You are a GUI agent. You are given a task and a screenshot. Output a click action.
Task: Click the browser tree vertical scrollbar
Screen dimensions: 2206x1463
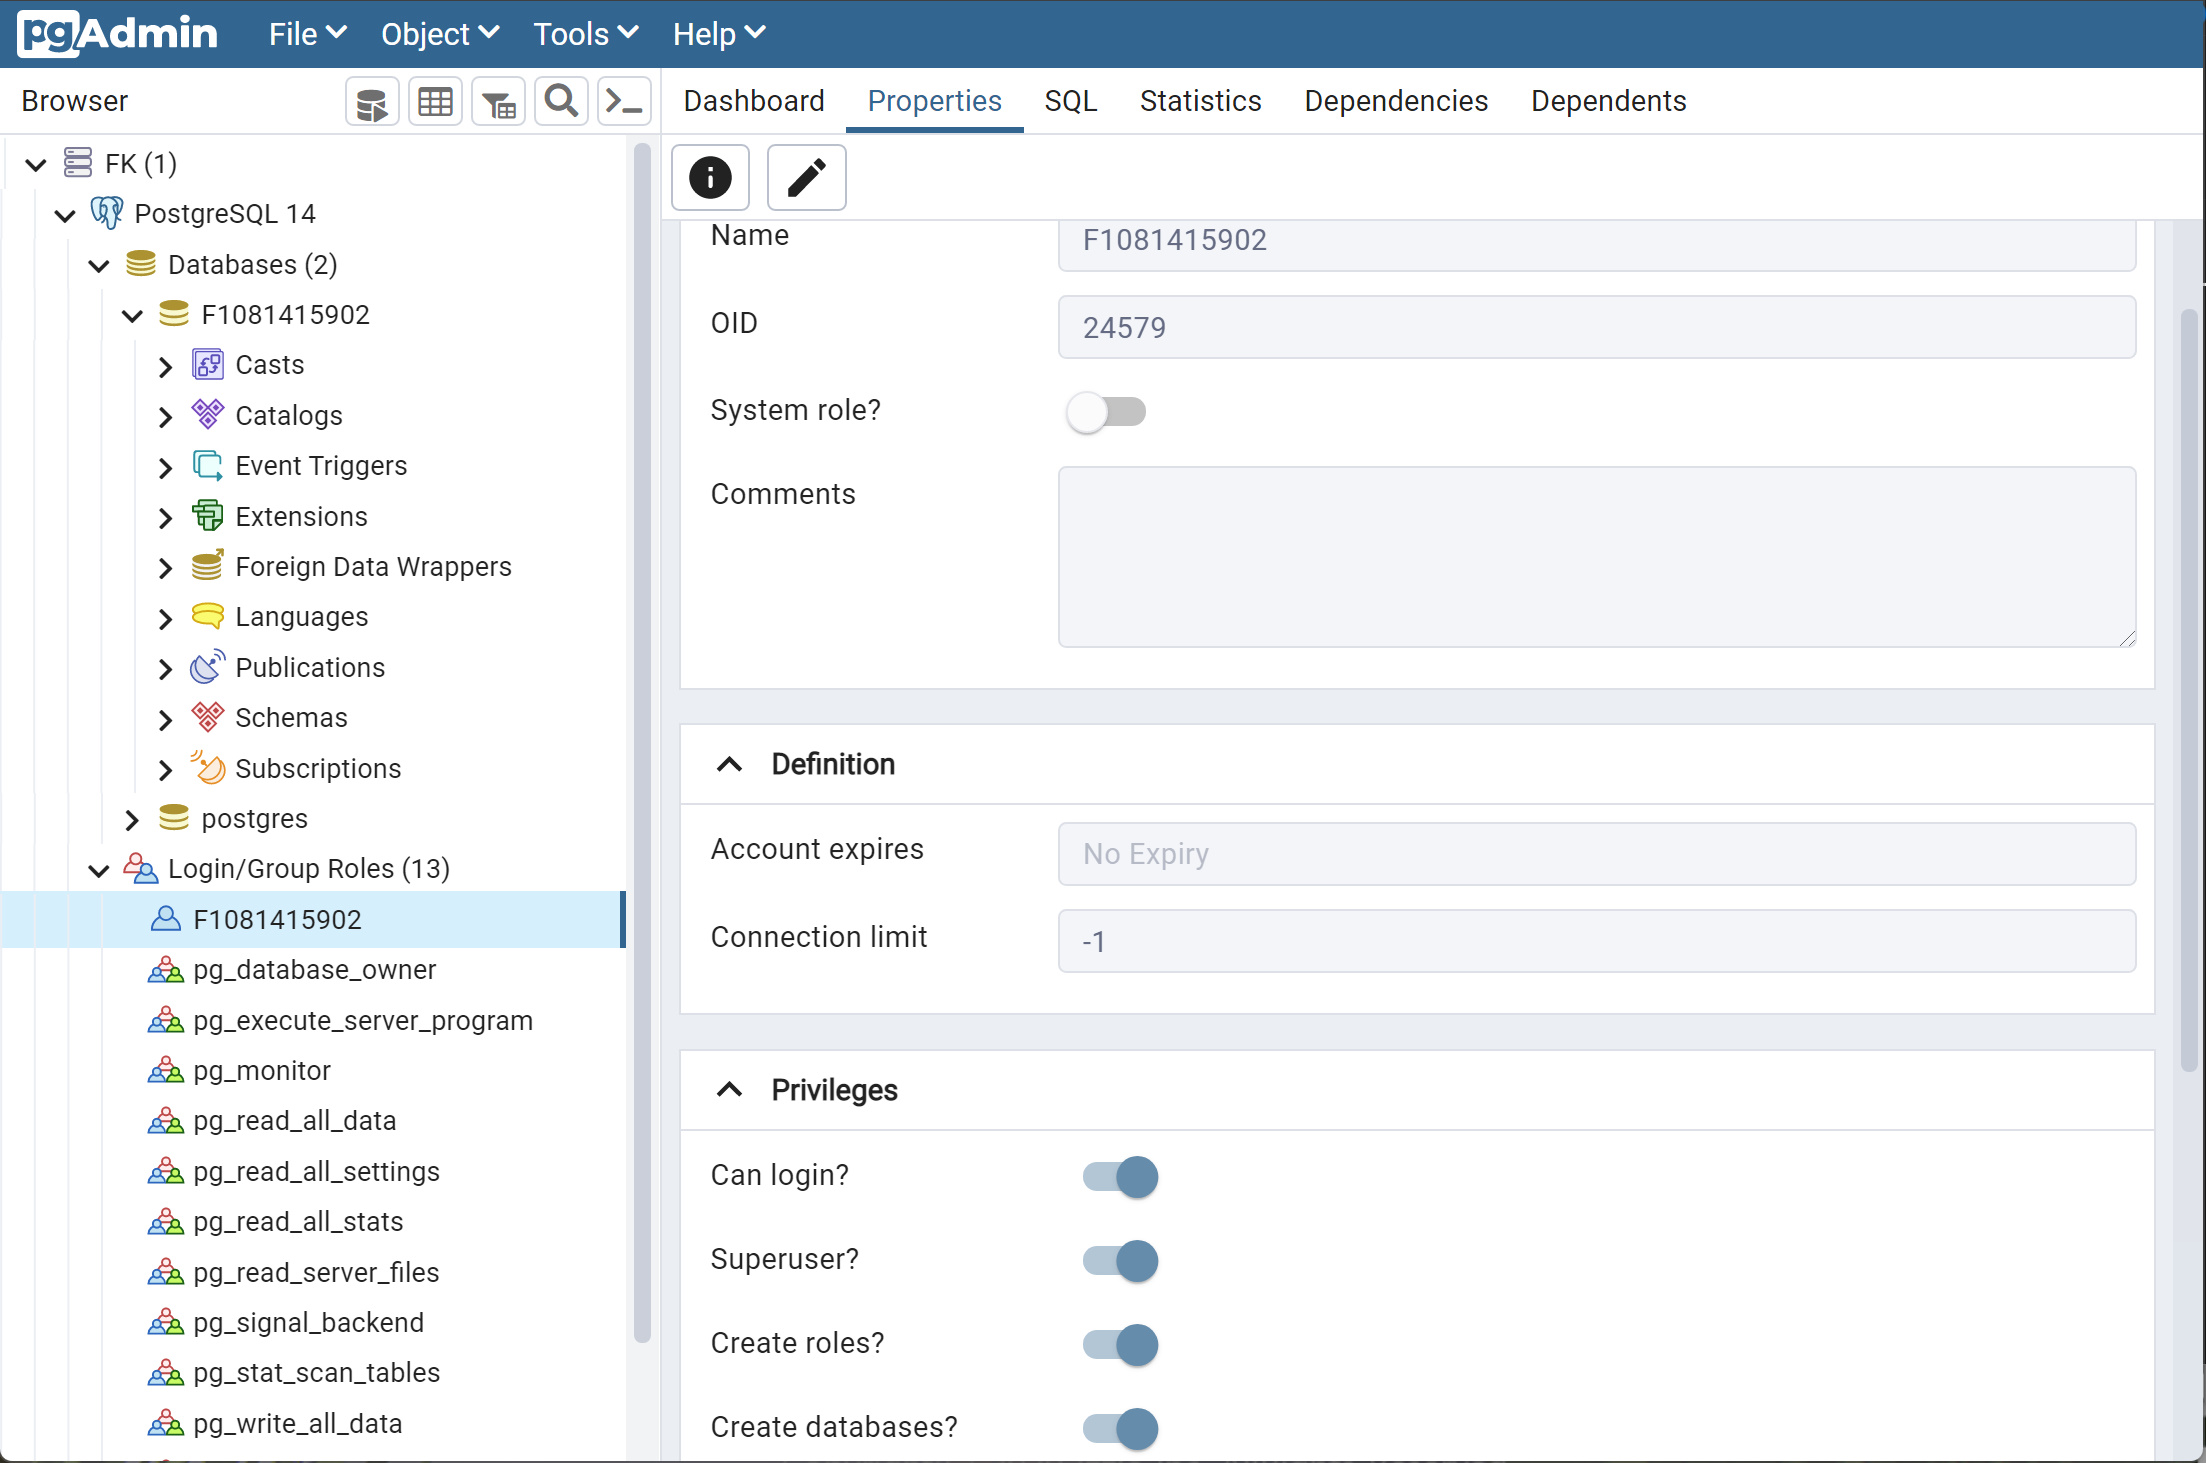point(642,740)
